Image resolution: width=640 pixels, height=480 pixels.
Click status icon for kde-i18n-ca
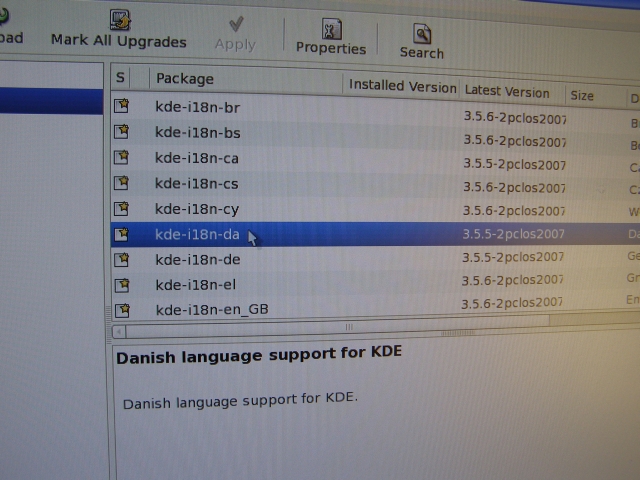(x=122, y=157)
